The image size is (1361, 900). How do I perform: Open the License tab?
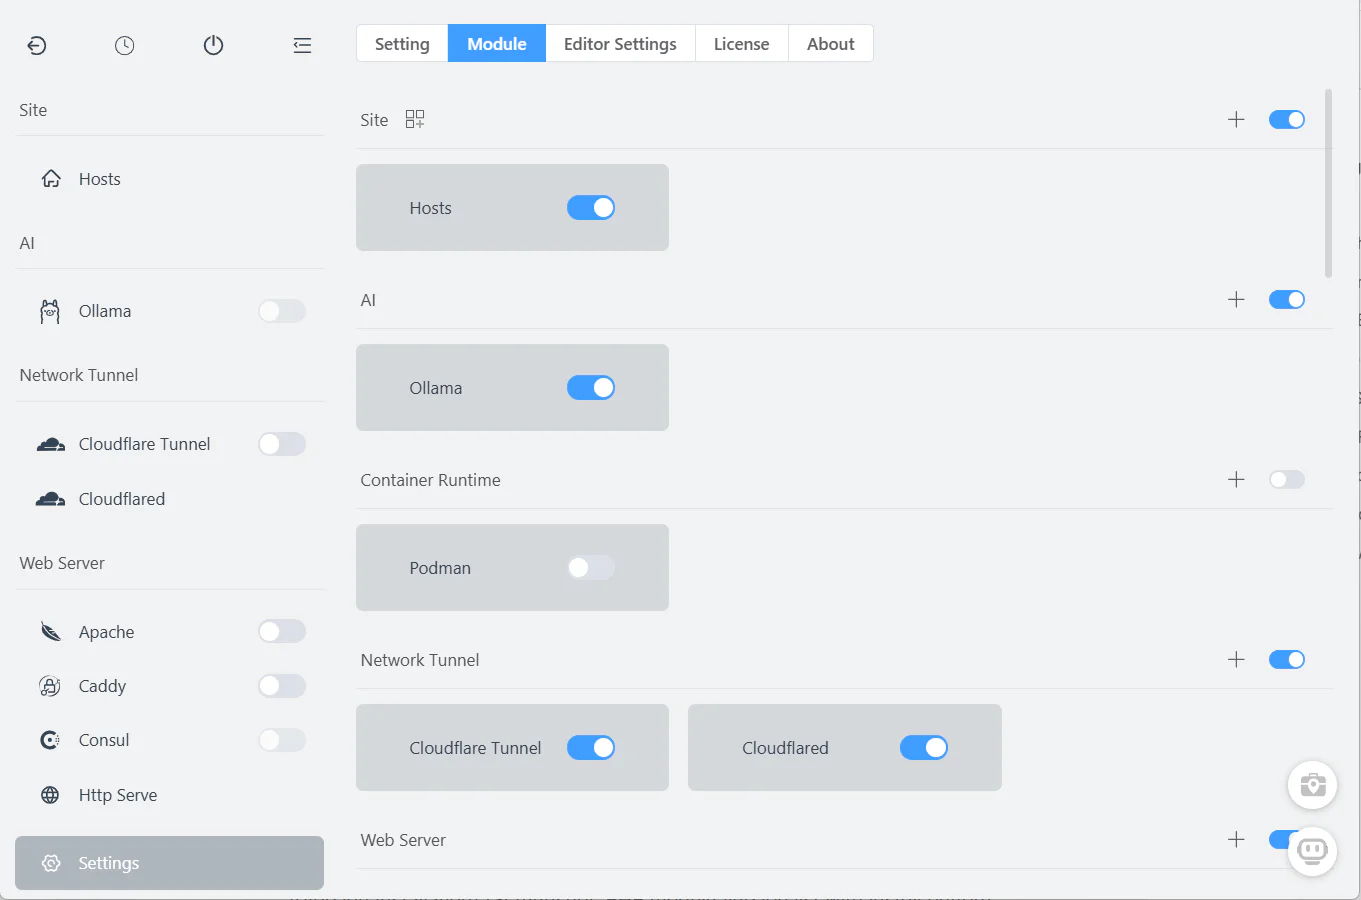(741, 44)
